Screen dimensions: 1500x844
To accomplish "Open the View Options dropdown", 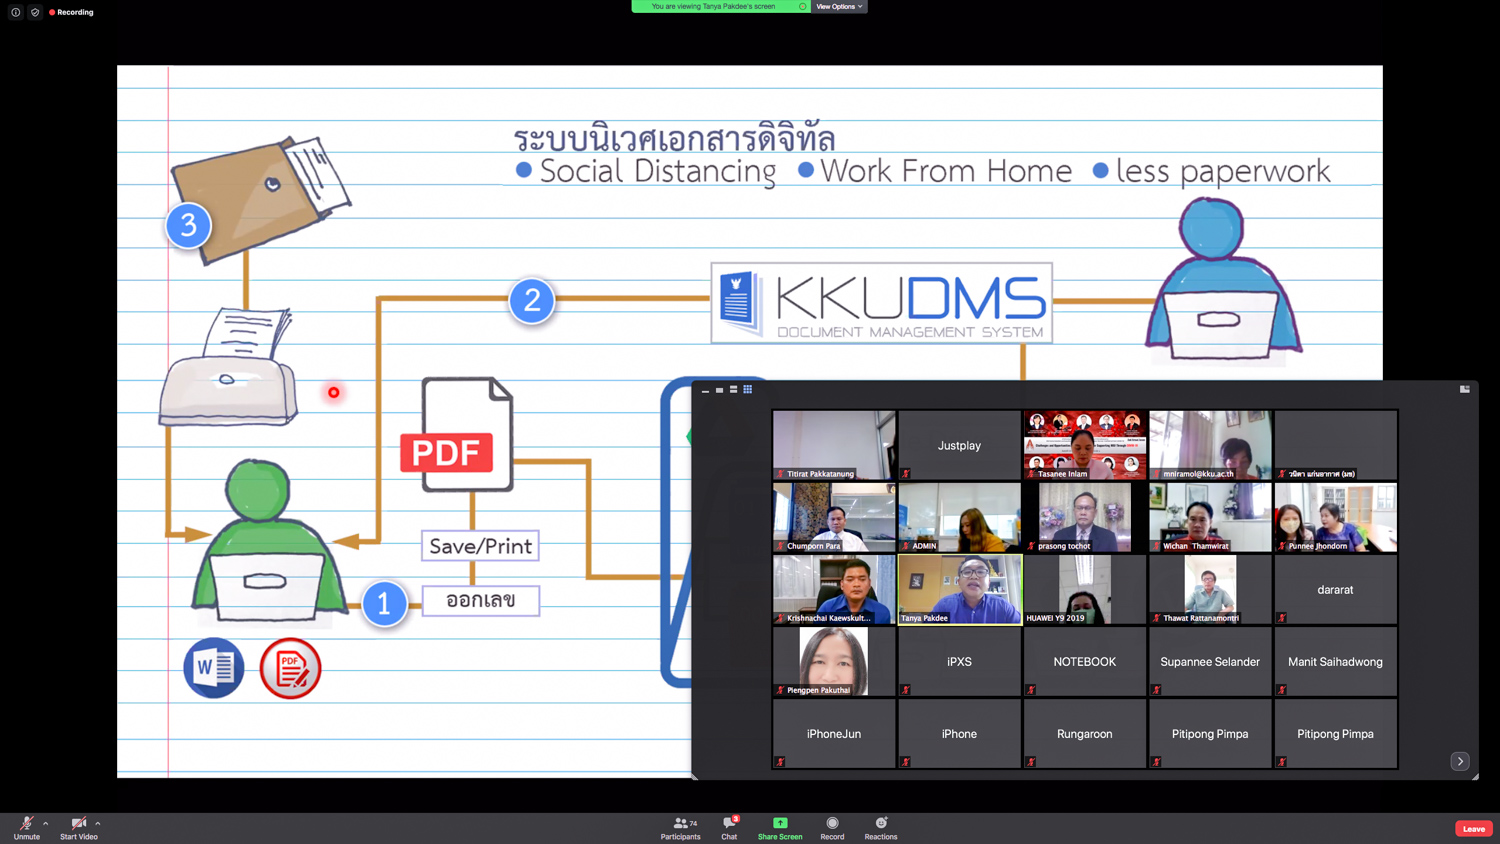I will 839,6.
